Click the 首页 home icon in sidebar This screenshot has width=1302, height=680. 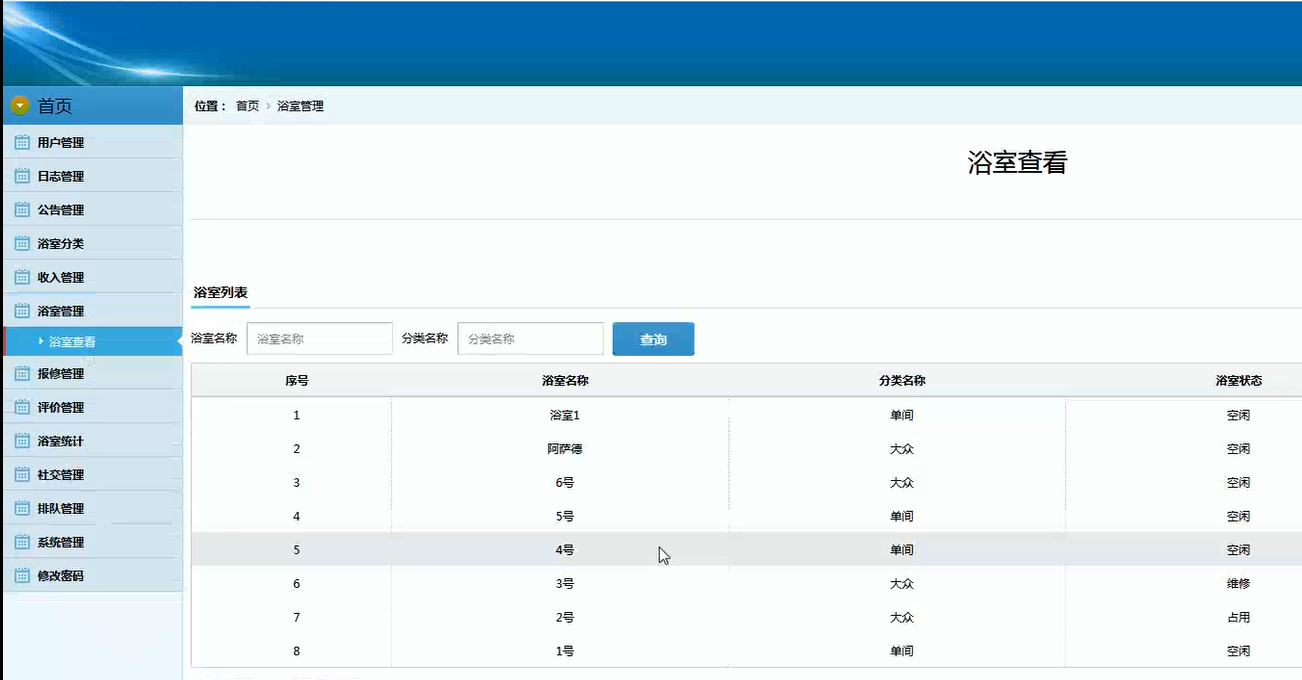20,106
